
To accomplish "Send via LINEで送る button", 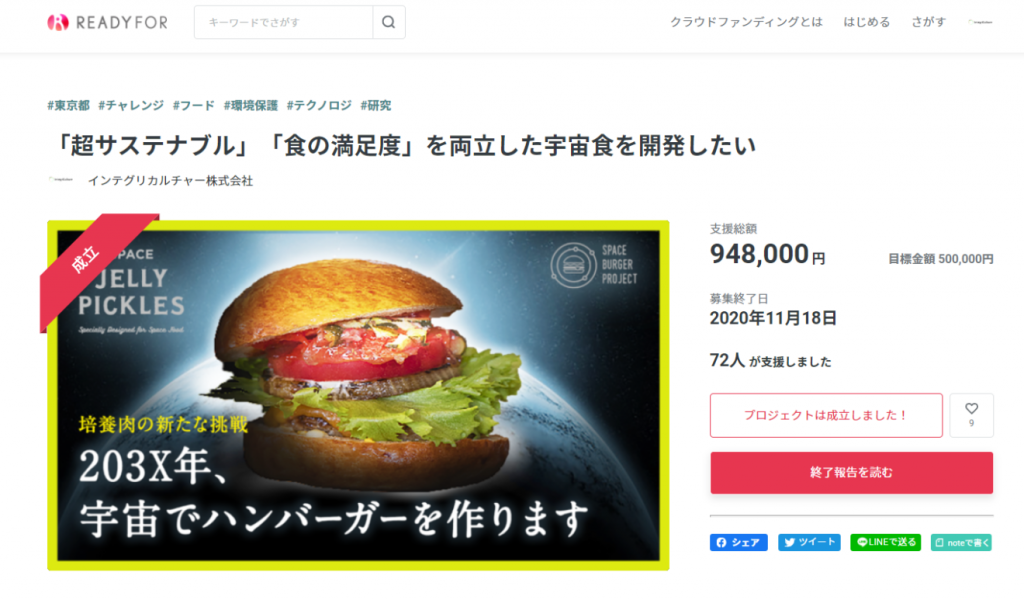I will pyautogui.click(x=886, y=543).
